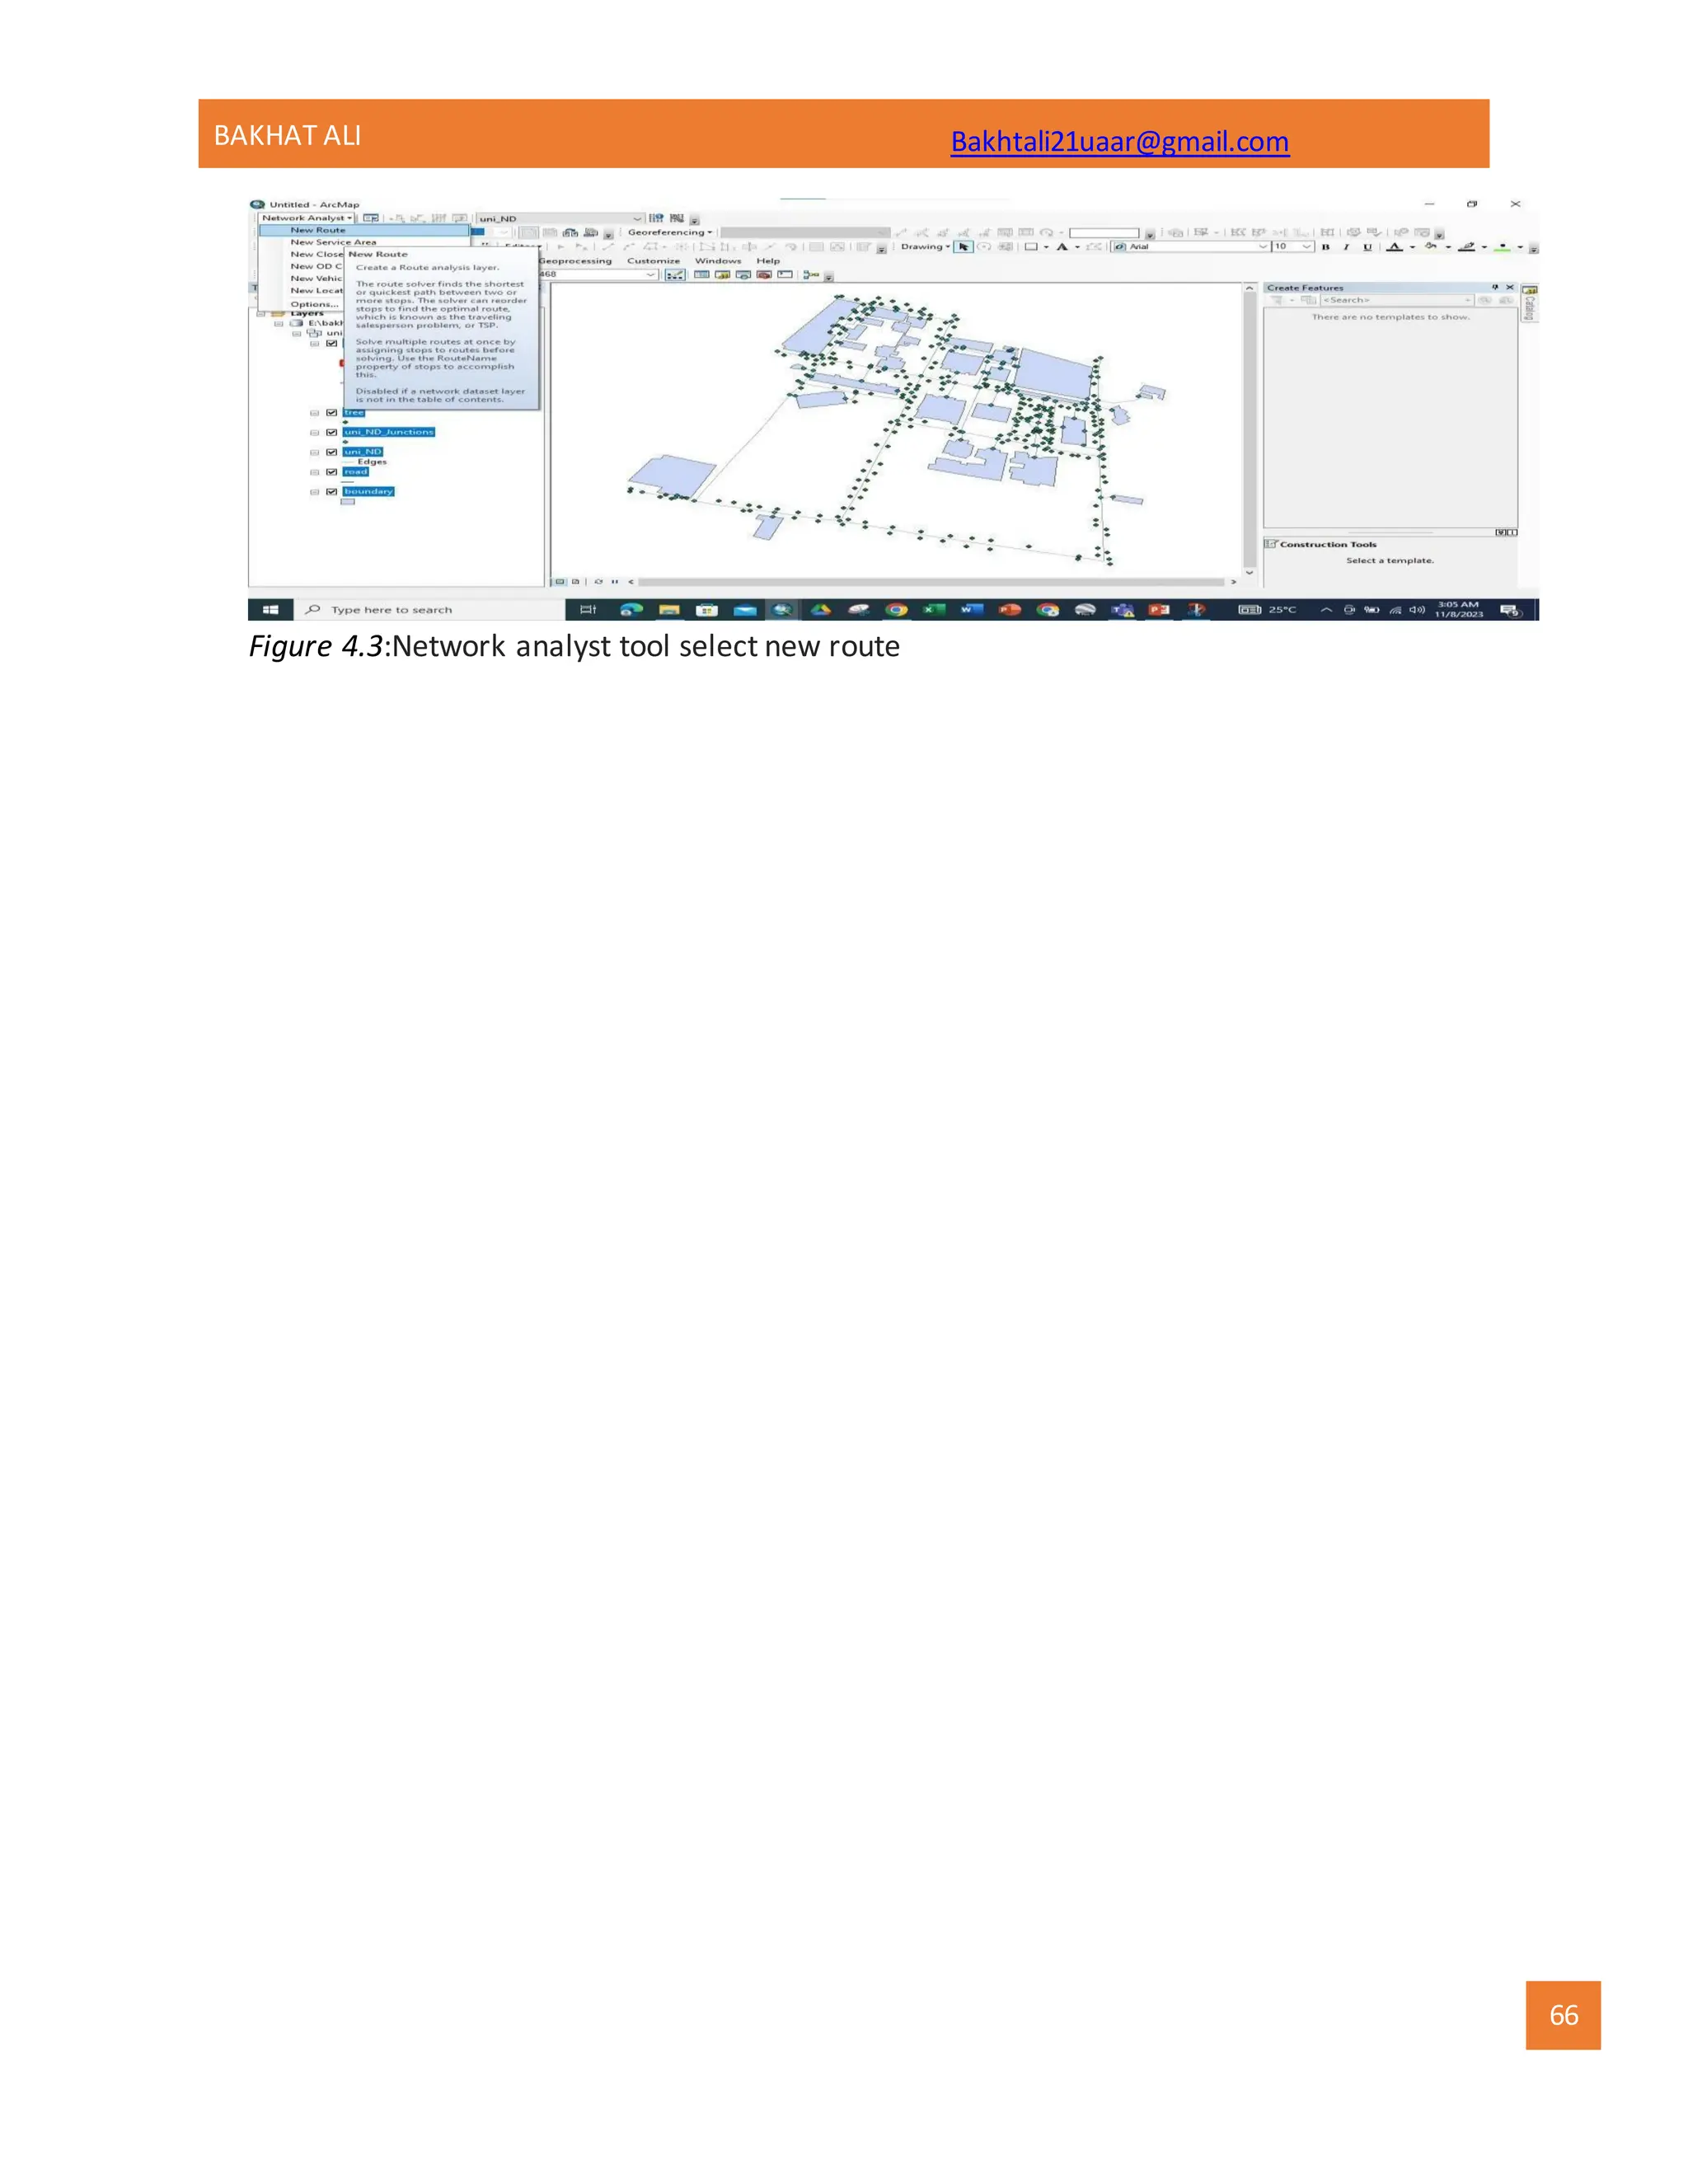This screenshot has width=1688, height=2184.
Task: Open the Geoprocessing menu
Action: [575, 261]
